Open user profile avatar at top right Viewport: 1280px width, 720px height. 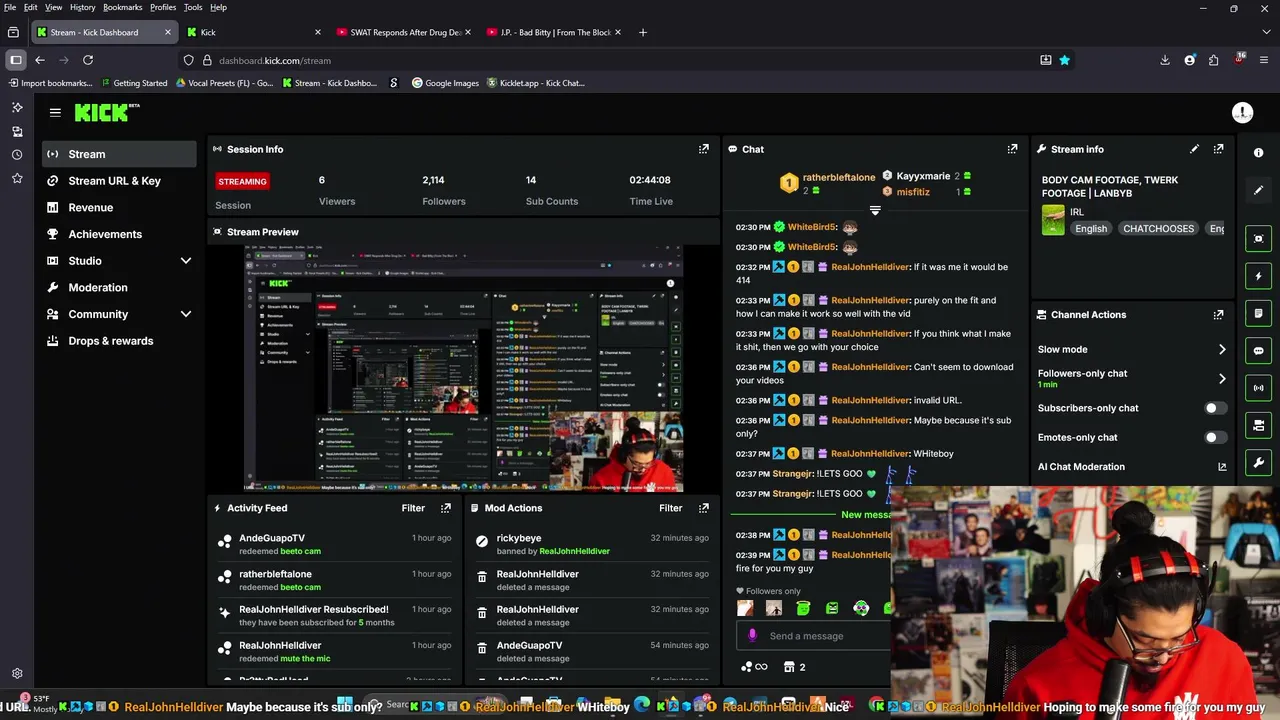pos(1242,113)
